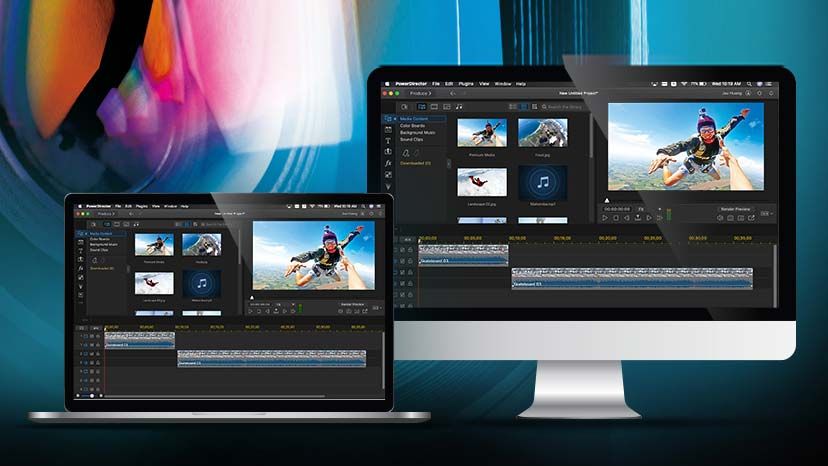This screenshot has height=466, width=828.
Task: Open fx Effect Room icon on iMac
Action: [388, 163]
